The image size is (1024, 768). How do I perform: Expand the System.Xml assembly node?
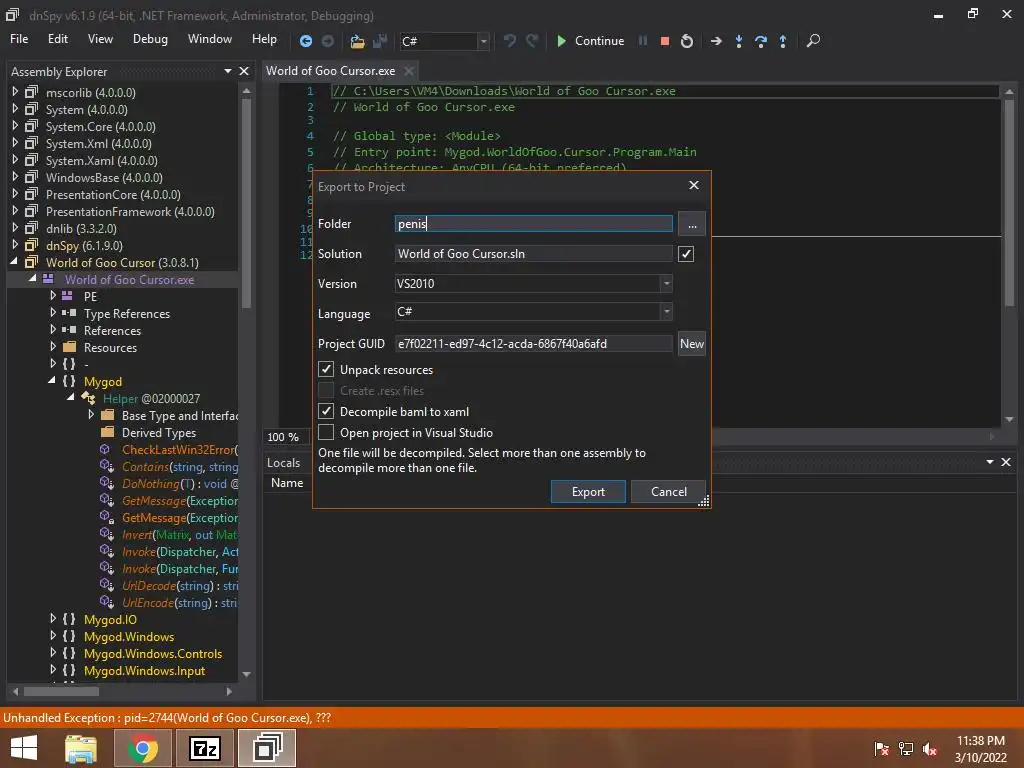point(15,143)
